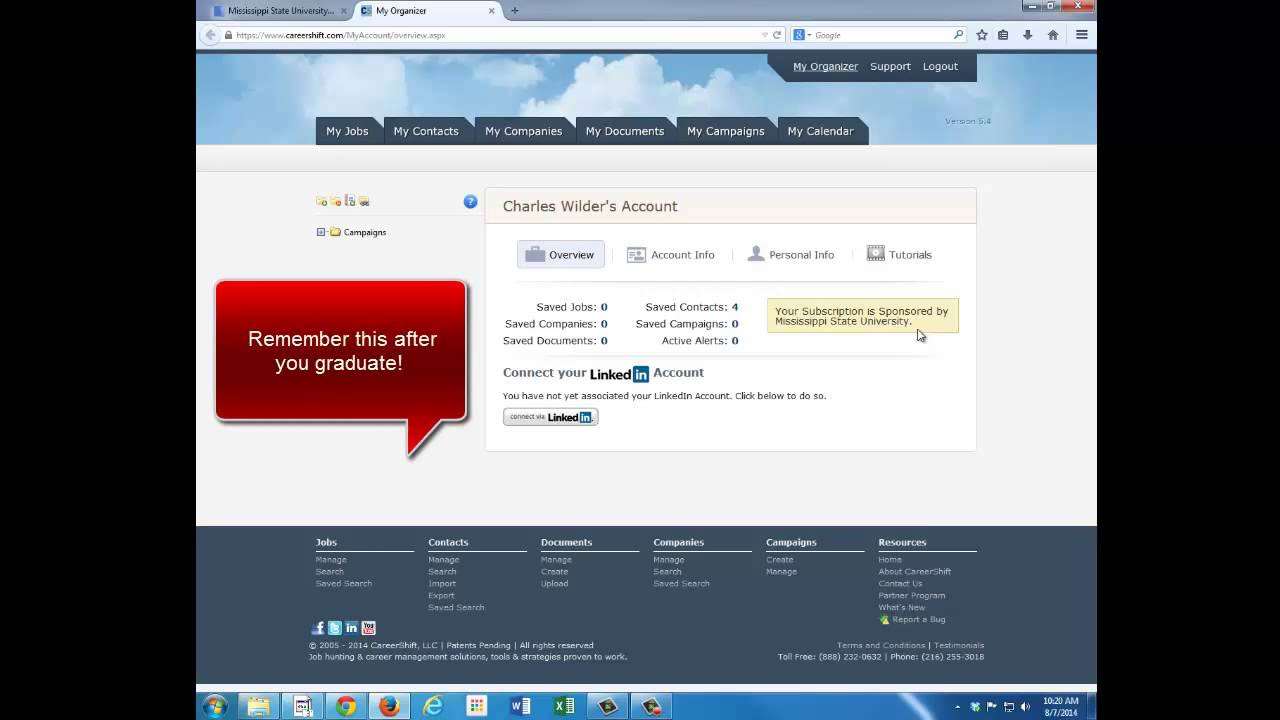Viewport: 1280px width, 720px height.
Task: Log out using the Logout link
Action: click(940, 67)
